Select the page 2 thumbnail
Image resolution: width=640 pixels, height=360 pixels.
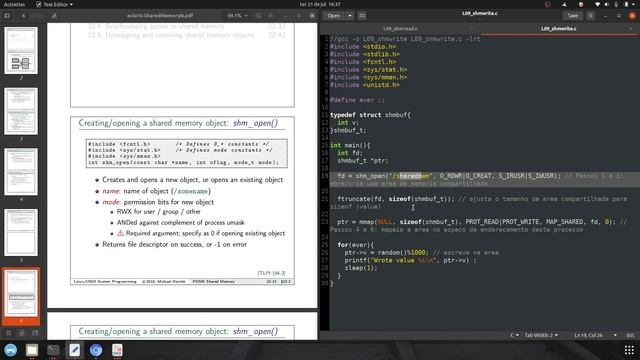21,50
